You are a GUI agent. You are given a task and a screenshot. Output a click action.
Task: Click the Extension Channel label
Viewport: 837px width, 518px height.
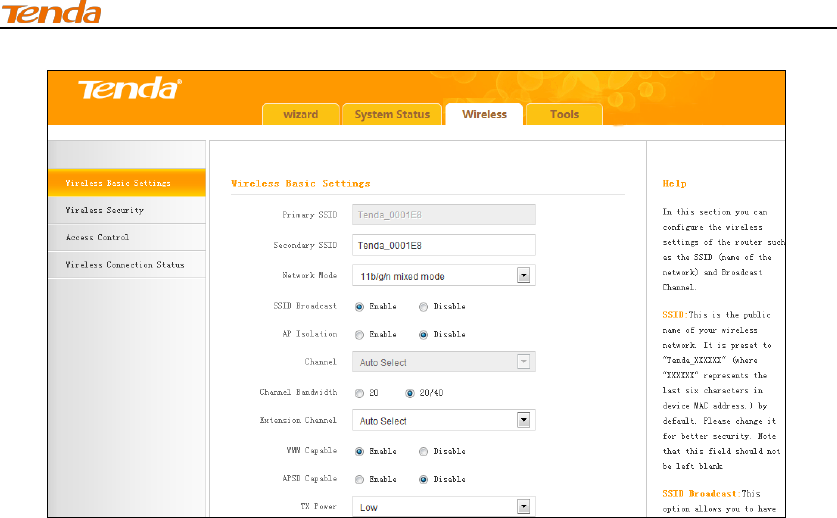click(298, 420)
